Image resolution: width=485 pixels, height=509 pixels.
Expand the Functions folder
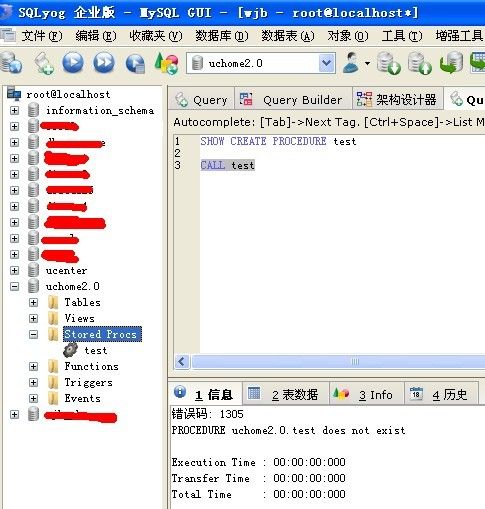click(33, 366)
